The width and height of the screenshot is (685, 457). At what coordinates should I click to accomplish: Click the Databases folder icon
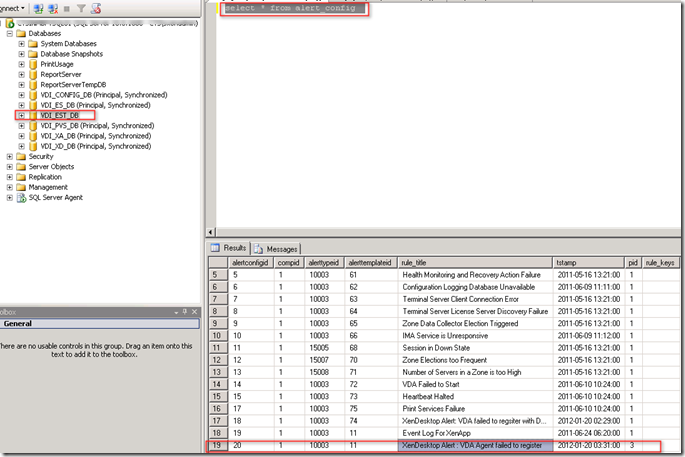click(x=21, y=34)
